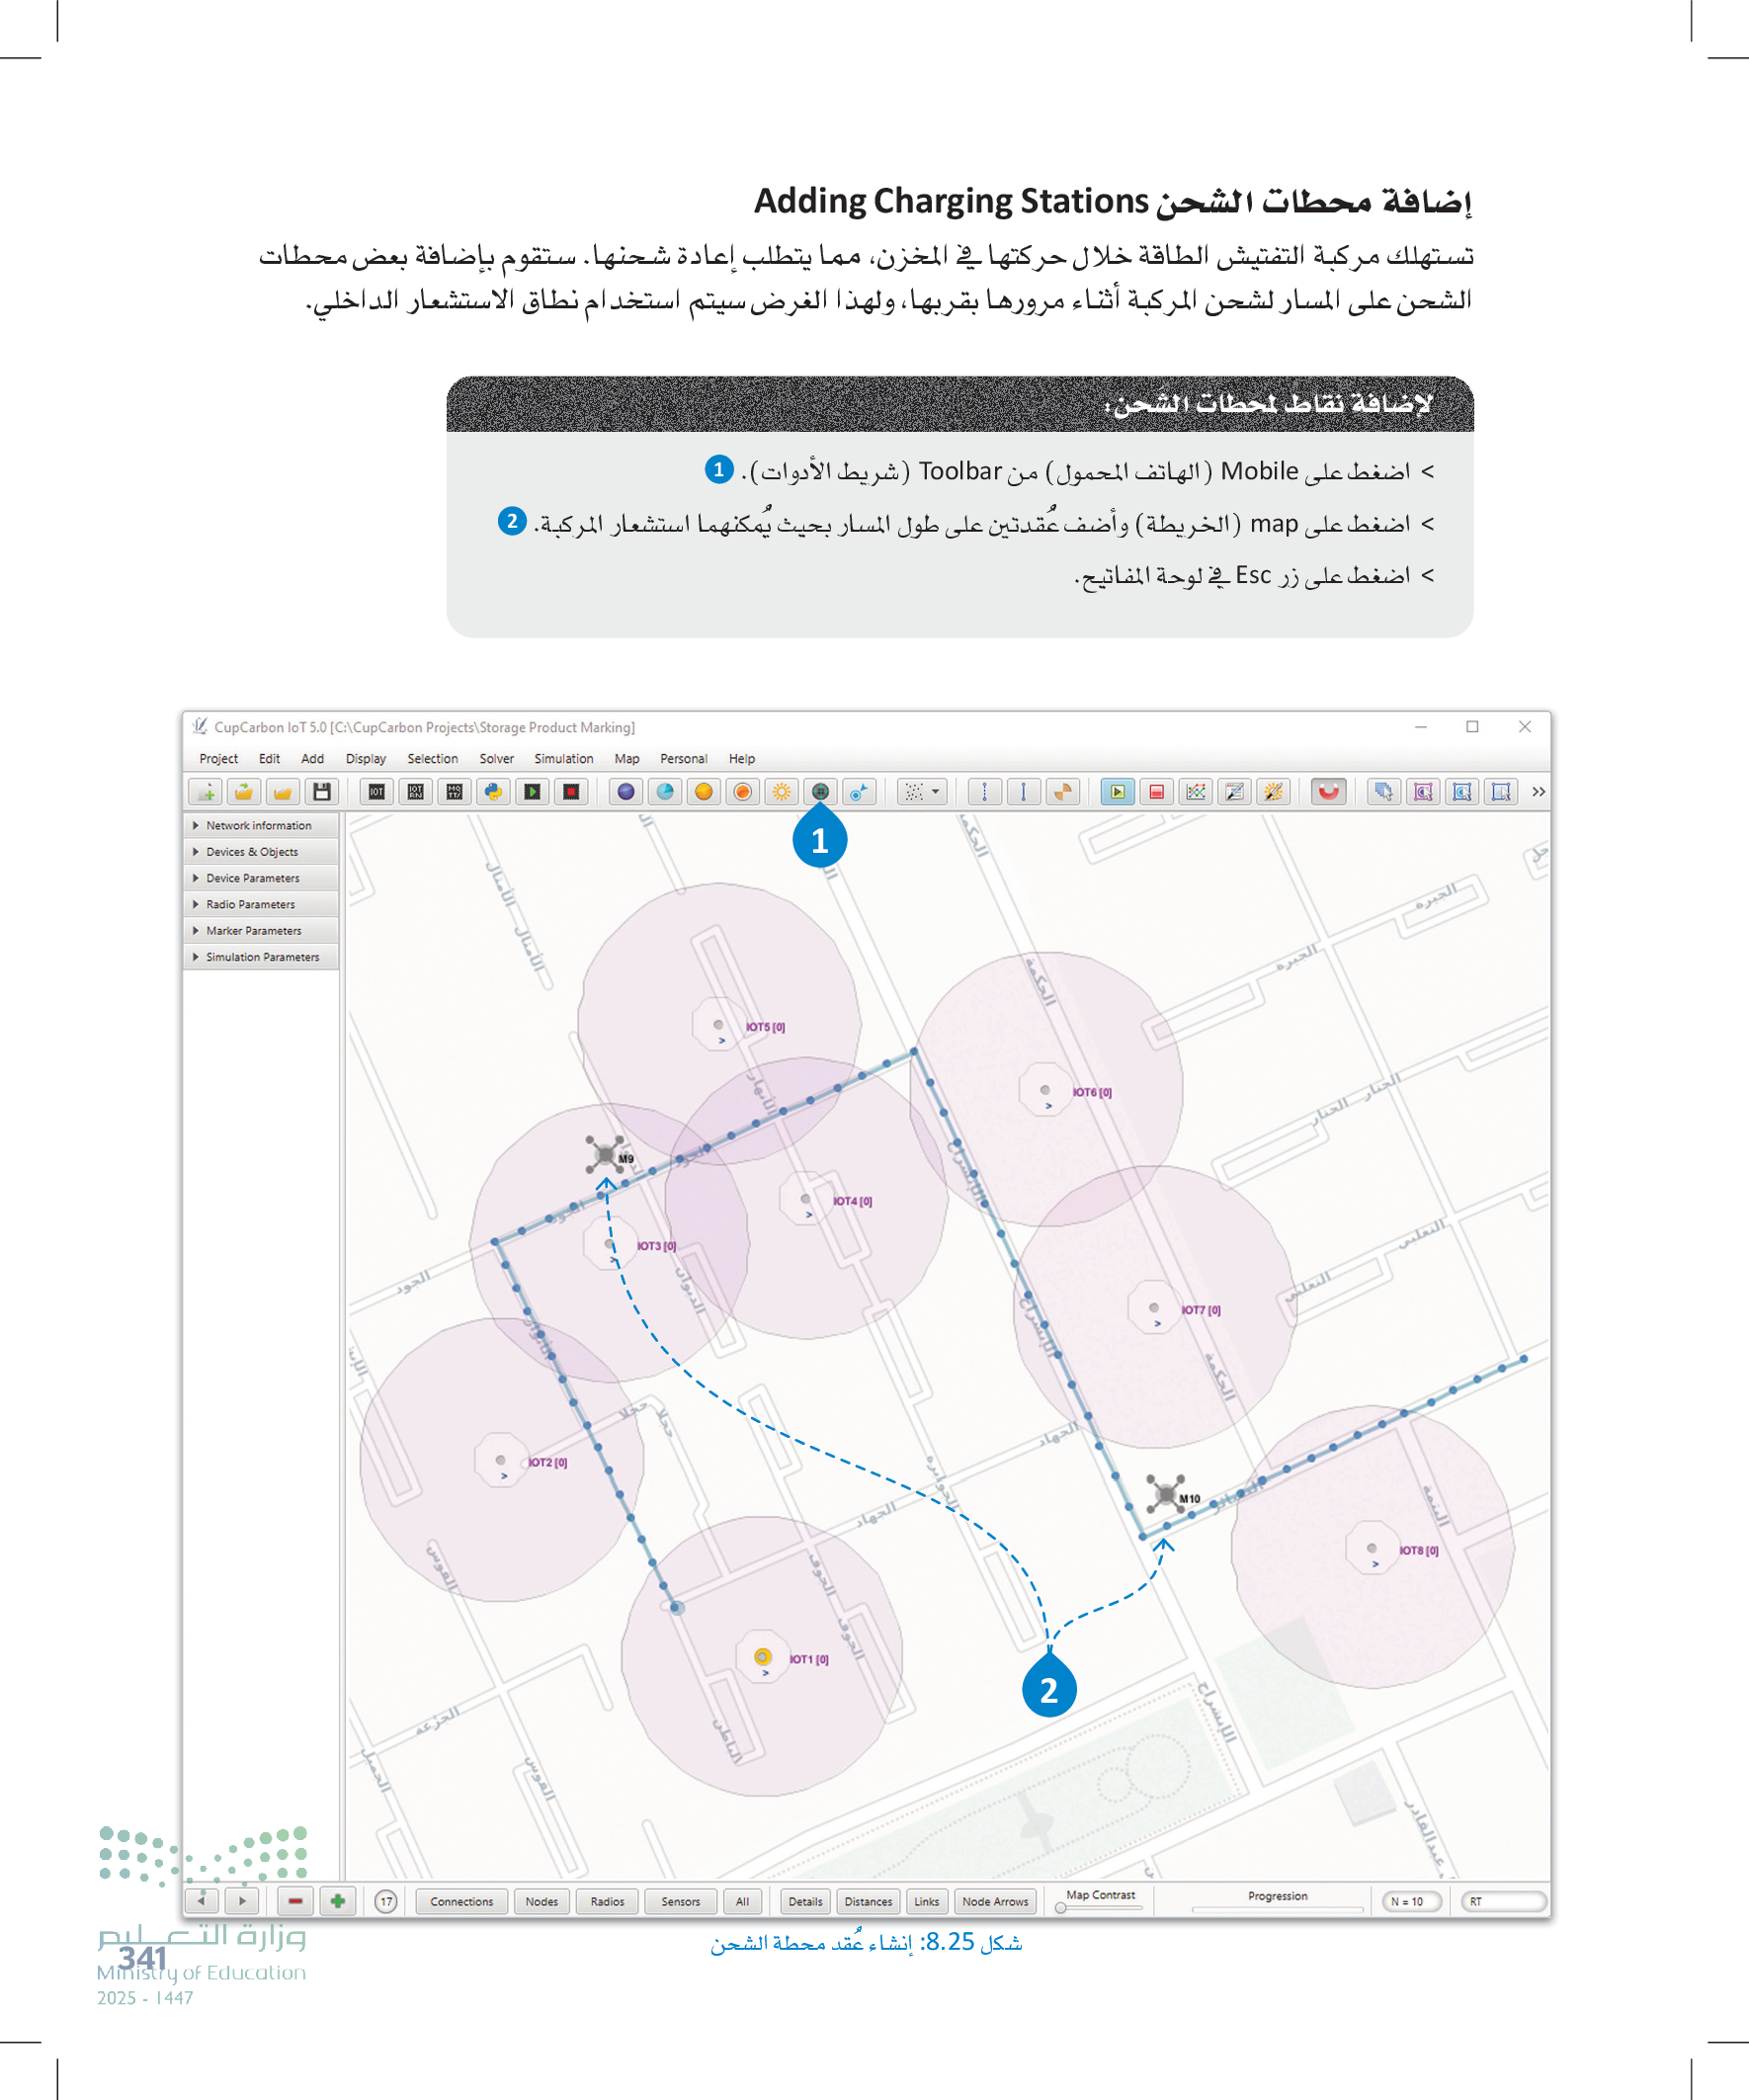Select the IOT1 sensor node on map

click(x=763, y=1657)
